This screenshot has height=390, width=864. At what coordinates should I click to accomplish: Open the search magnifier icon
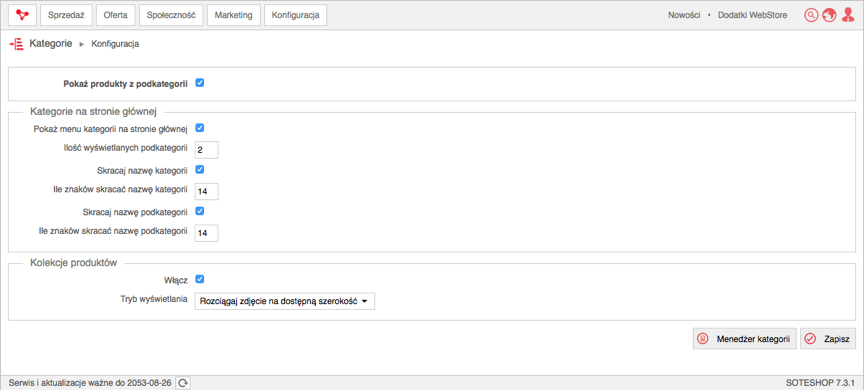[x=811, y=15]
